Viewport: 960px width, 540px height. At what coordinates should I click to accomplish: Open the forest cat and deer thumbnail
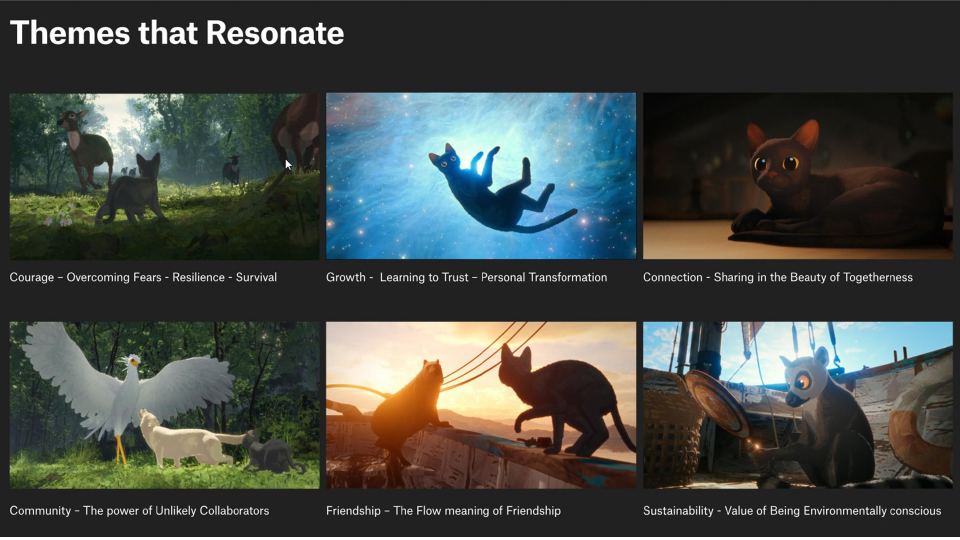pyautogui.click(x=165, y=176)
